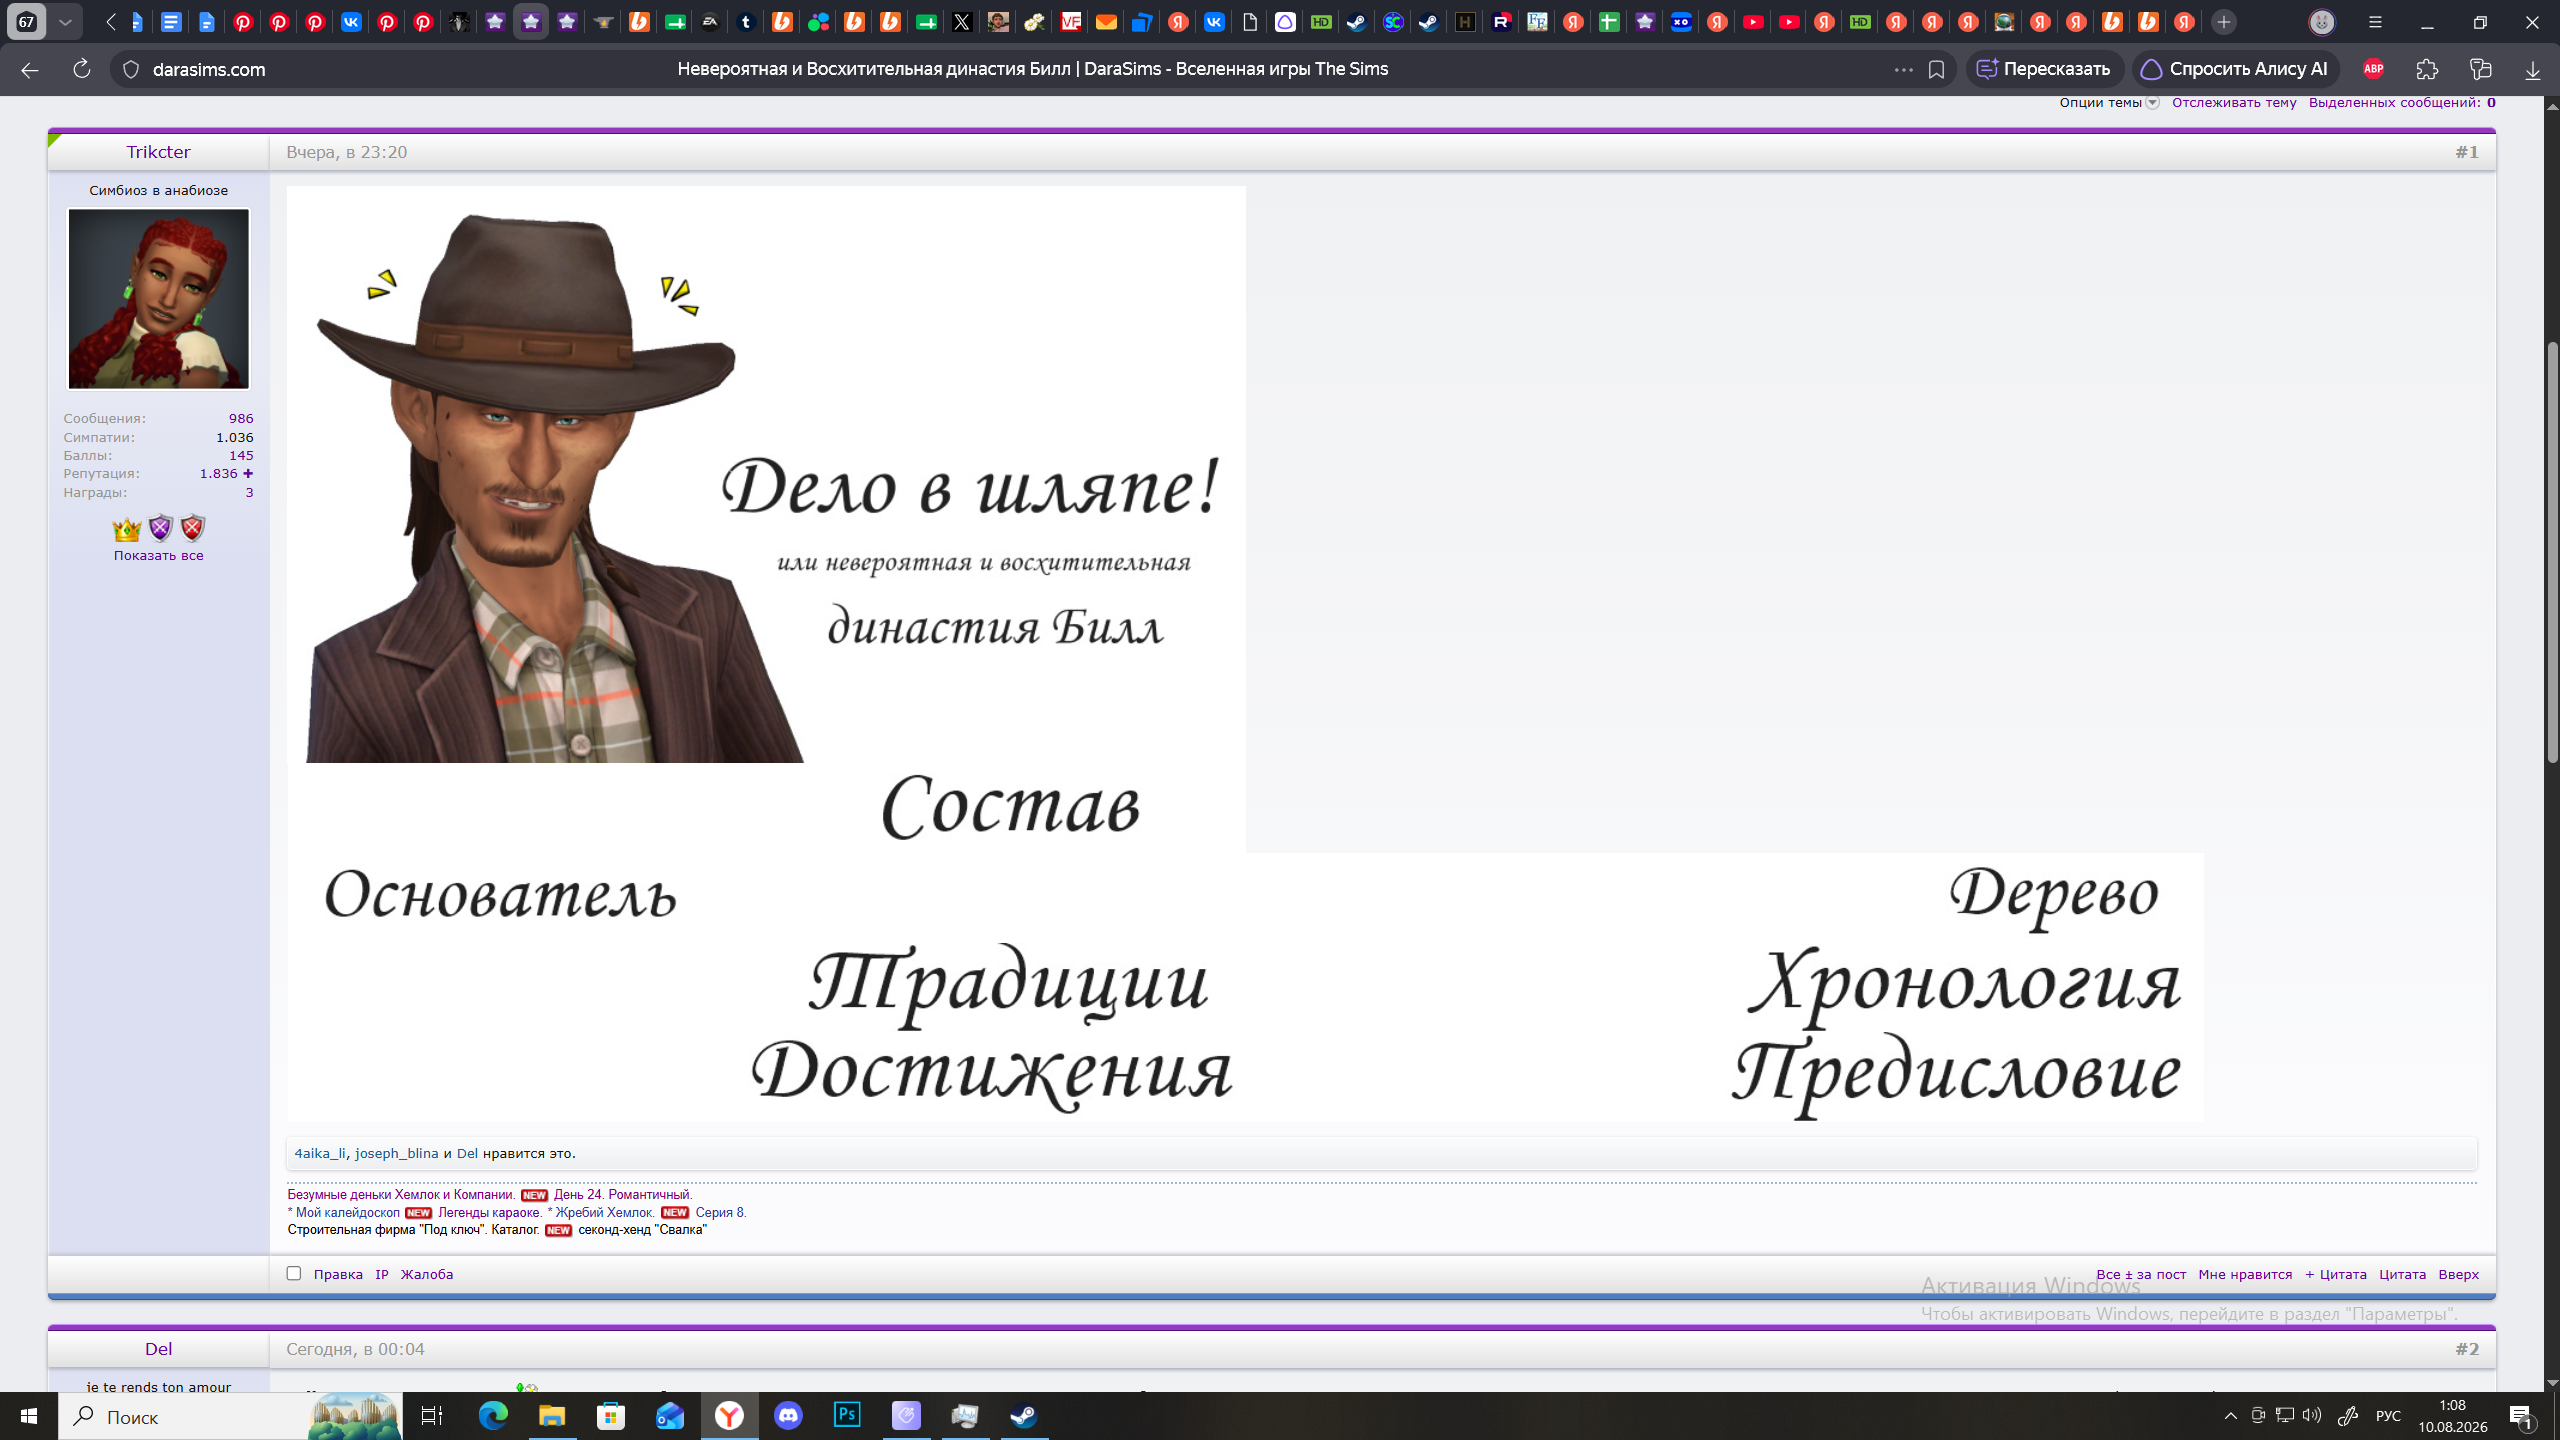Click Мне нравится on post #1

point(2245,1274)
